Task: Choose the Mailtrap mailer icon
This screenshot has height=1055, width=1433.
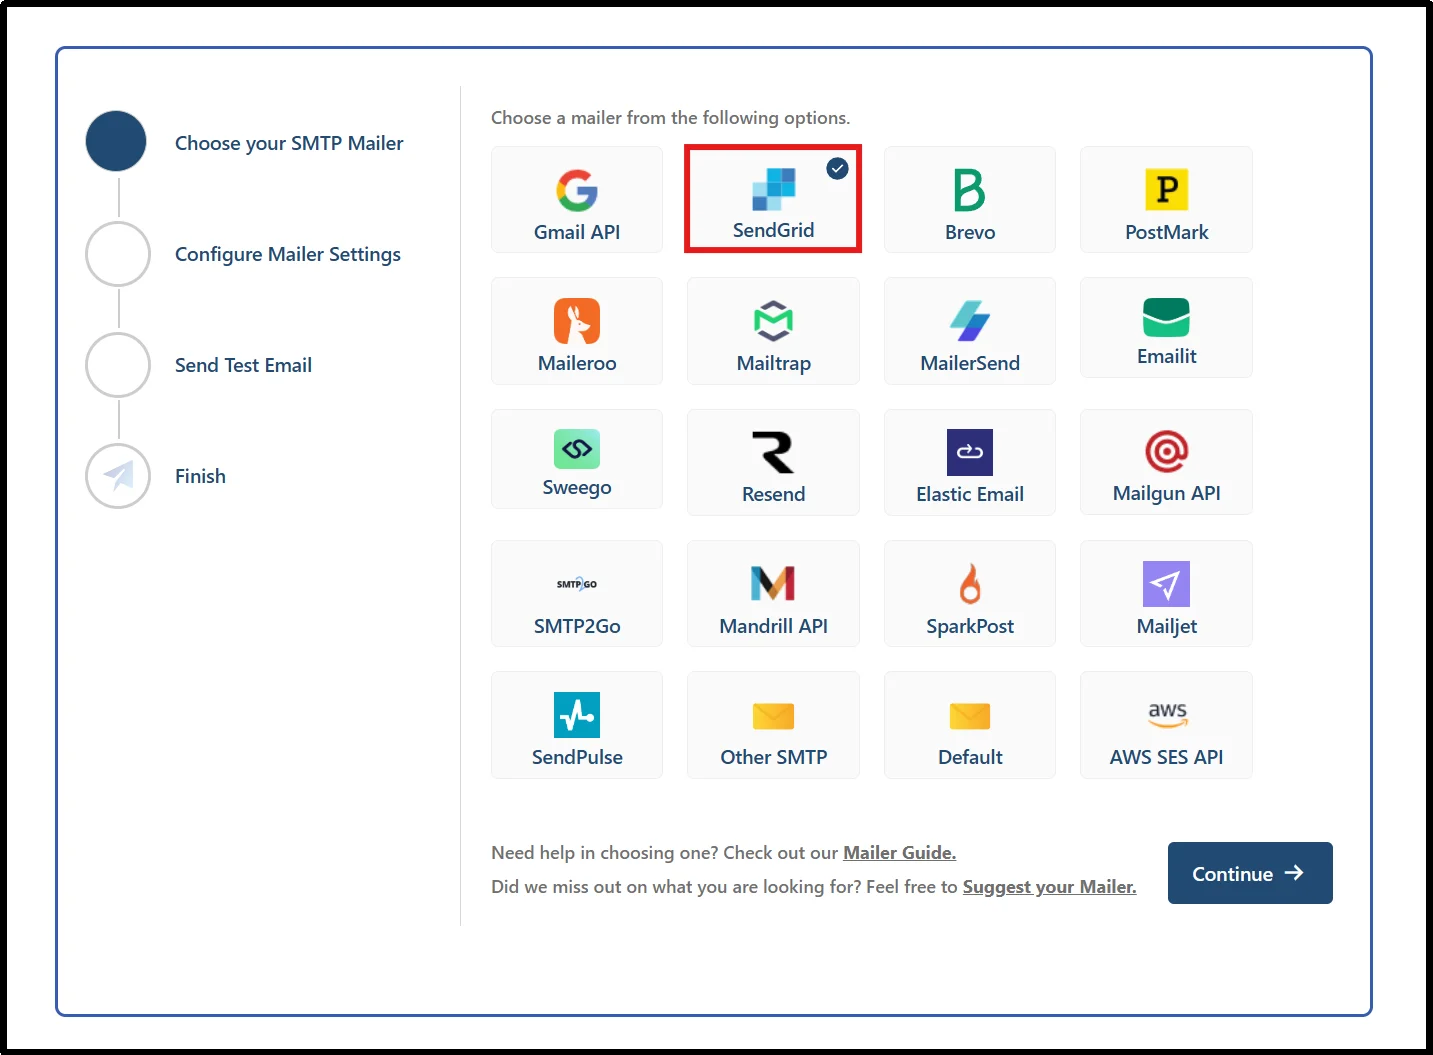Action: (x=773, y=321)
